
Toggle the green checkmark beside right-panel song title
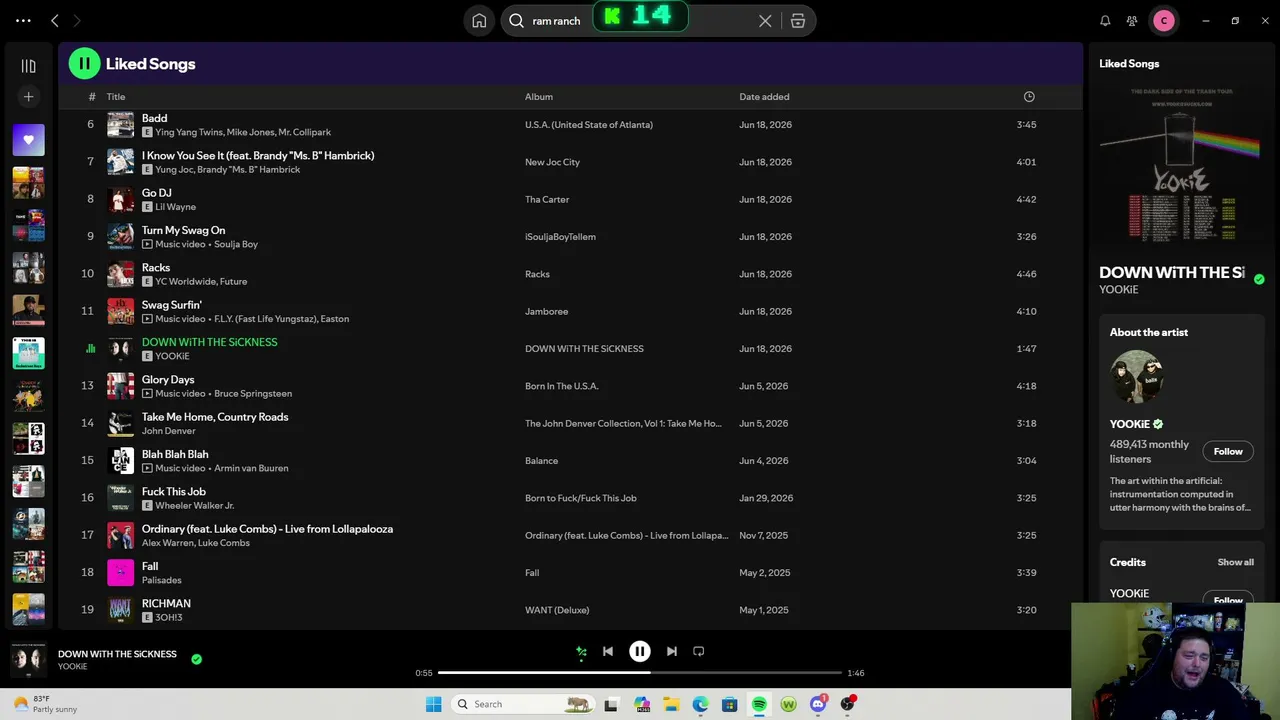(1259, 279)
